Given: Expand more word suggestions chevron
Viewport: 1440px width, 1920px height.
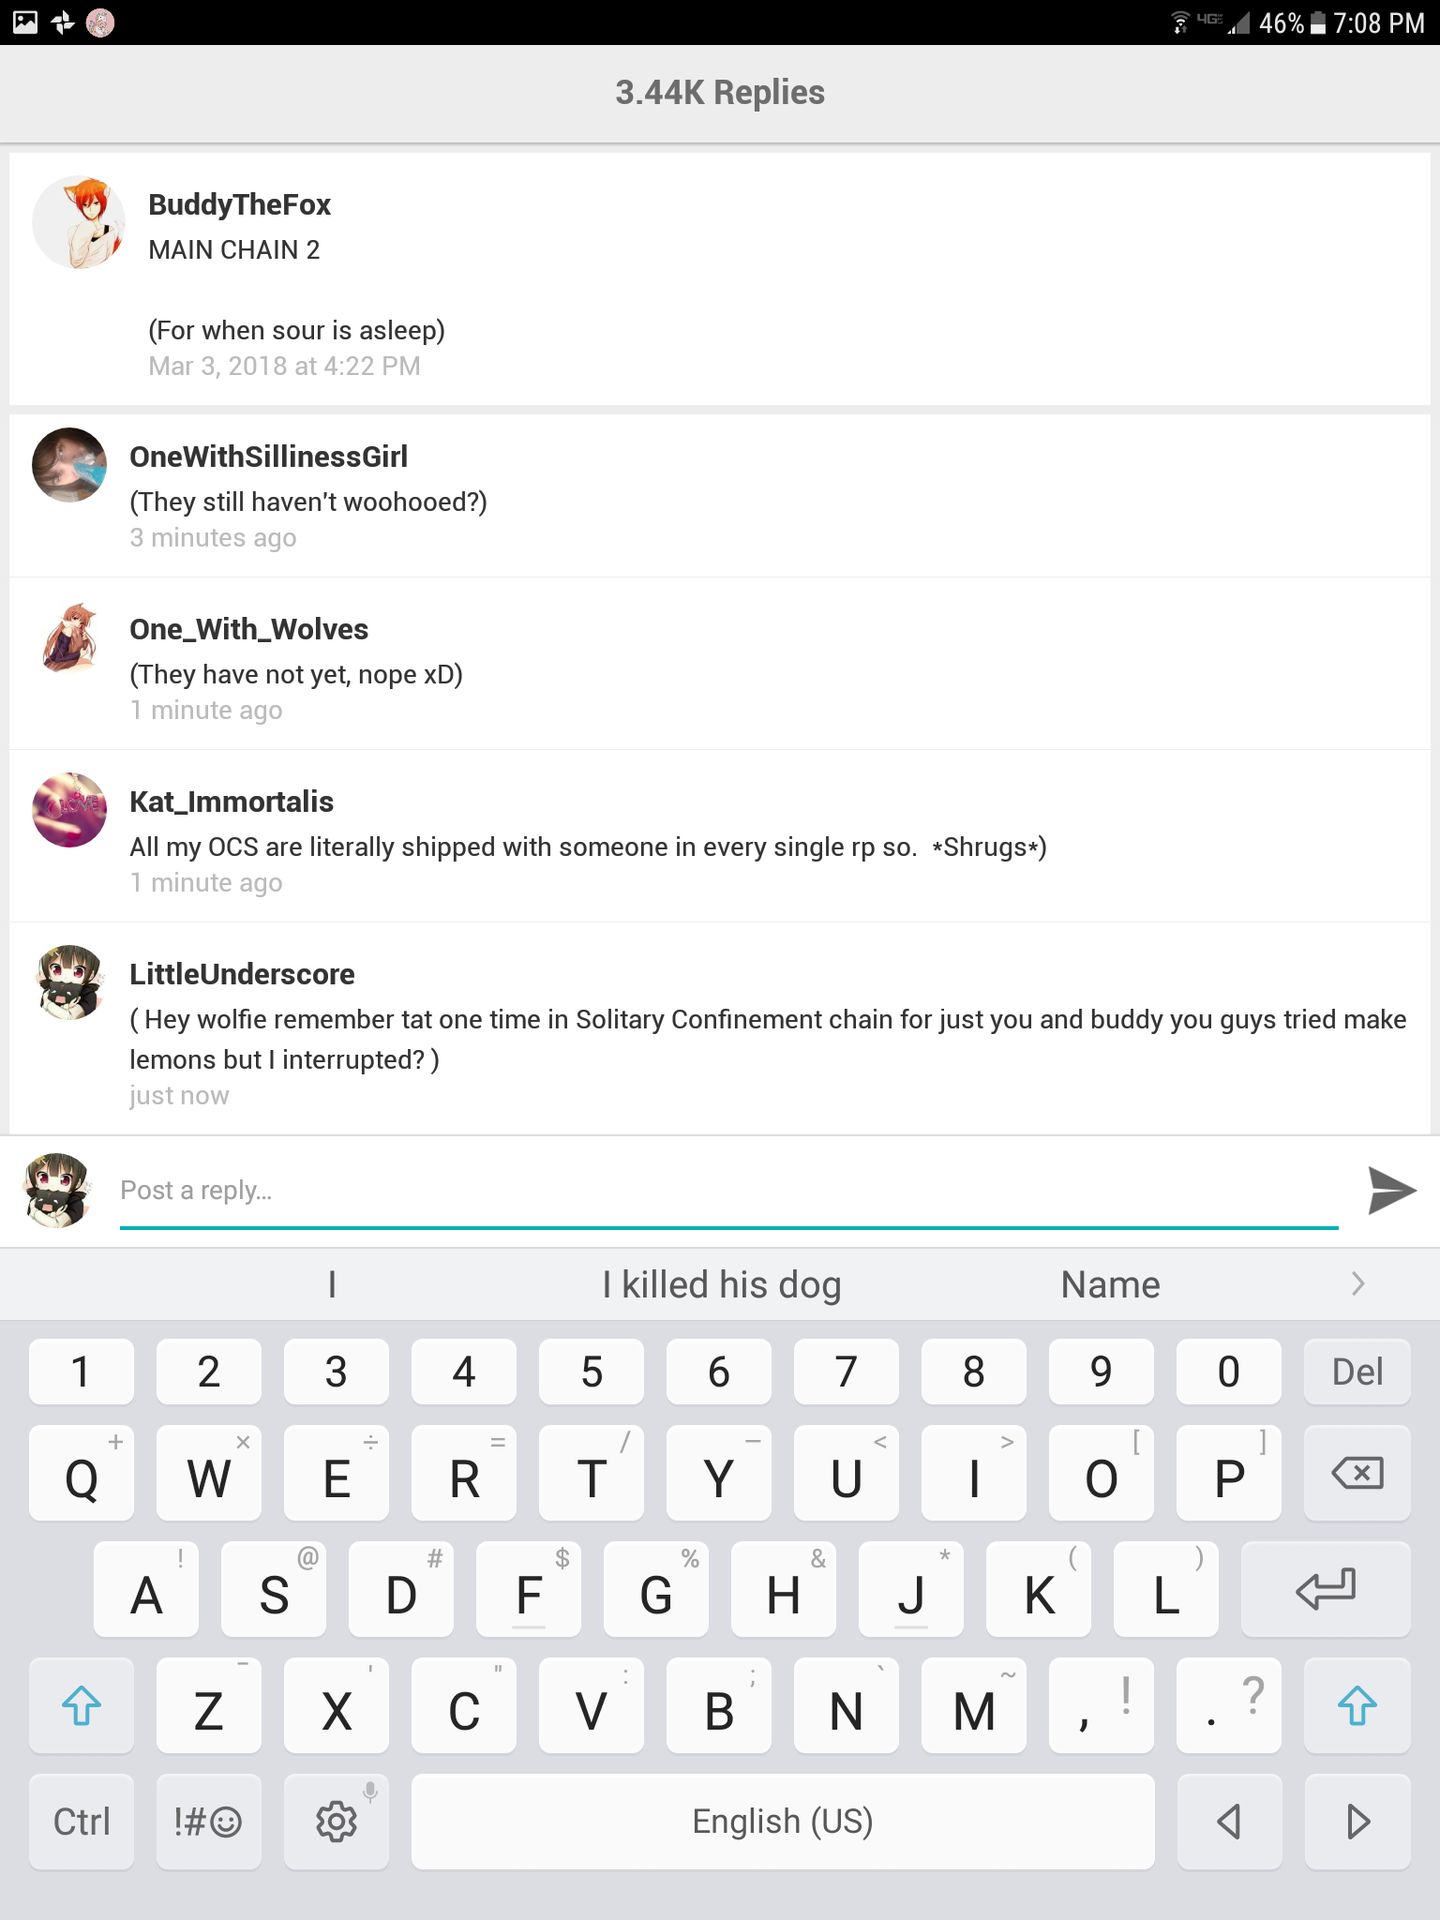Looking at the screenshot, I should 1357,1284.
